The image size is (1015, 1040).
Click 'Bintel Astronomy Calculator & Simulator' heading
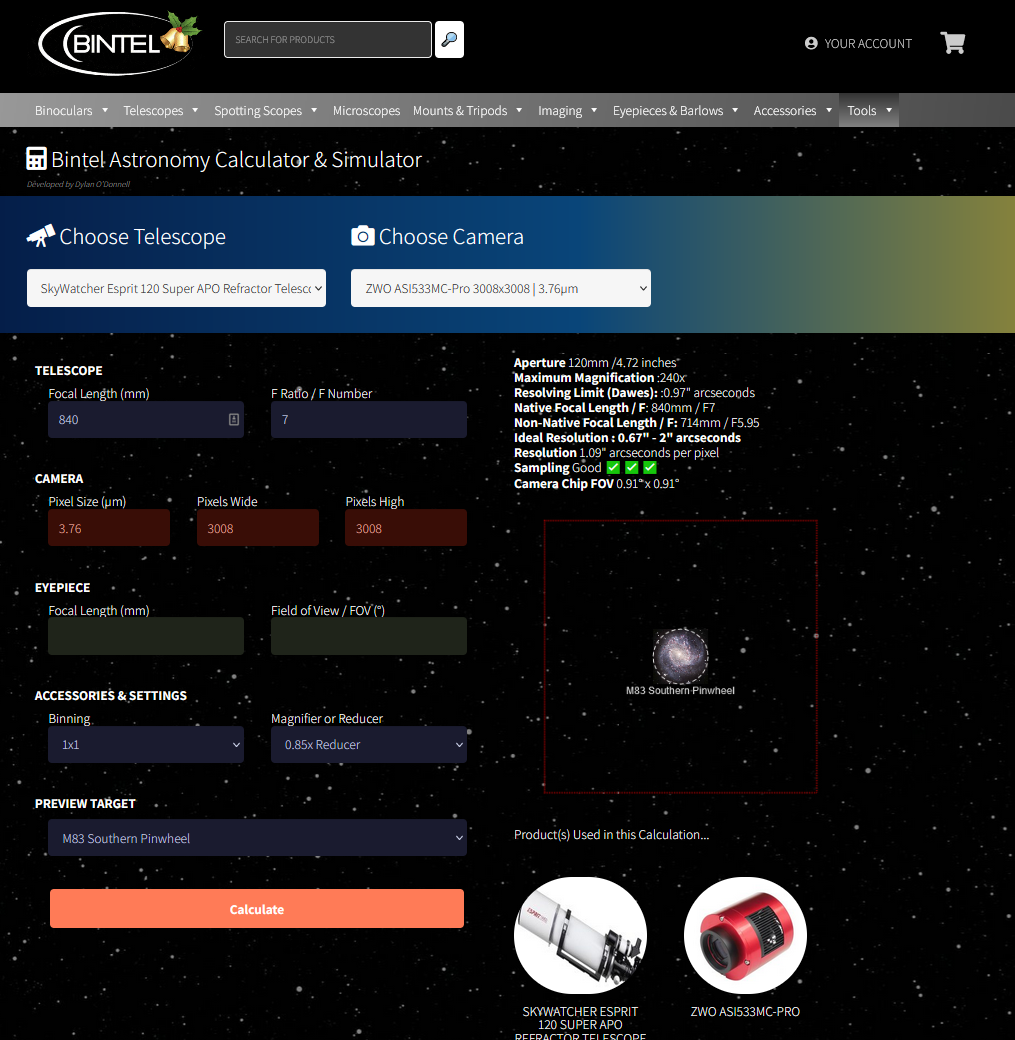click(x=236, y=159)
